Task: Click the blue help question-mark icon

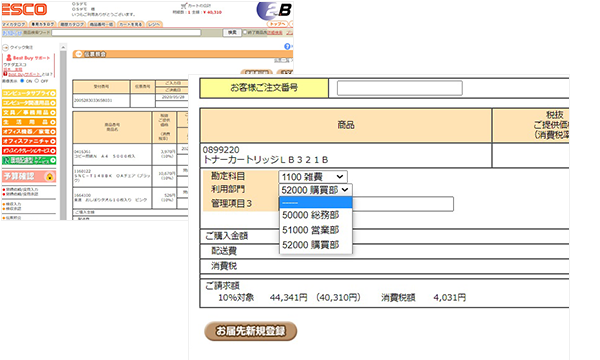Action: pos(287,46)
